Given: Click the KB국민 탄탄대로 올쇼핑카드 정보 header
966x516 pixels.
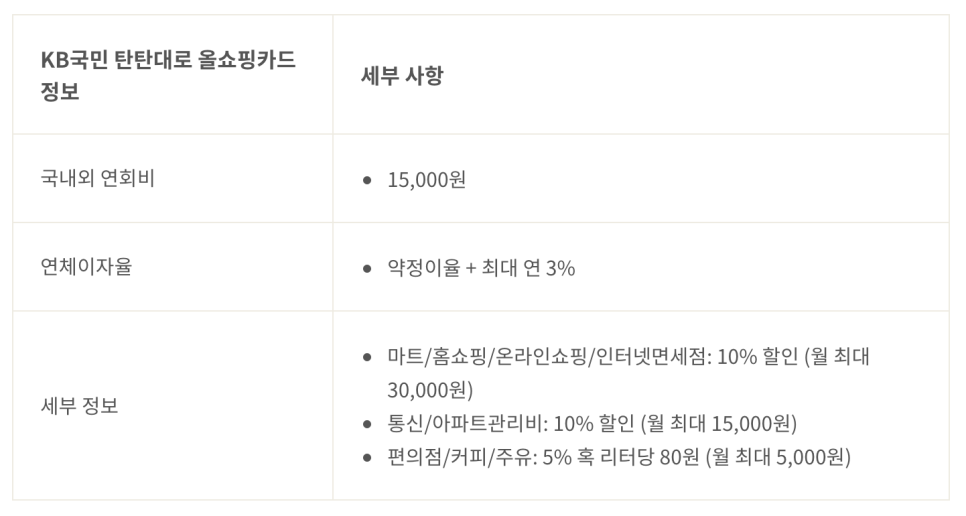Looking at the screenshot, I should [168, 75].
